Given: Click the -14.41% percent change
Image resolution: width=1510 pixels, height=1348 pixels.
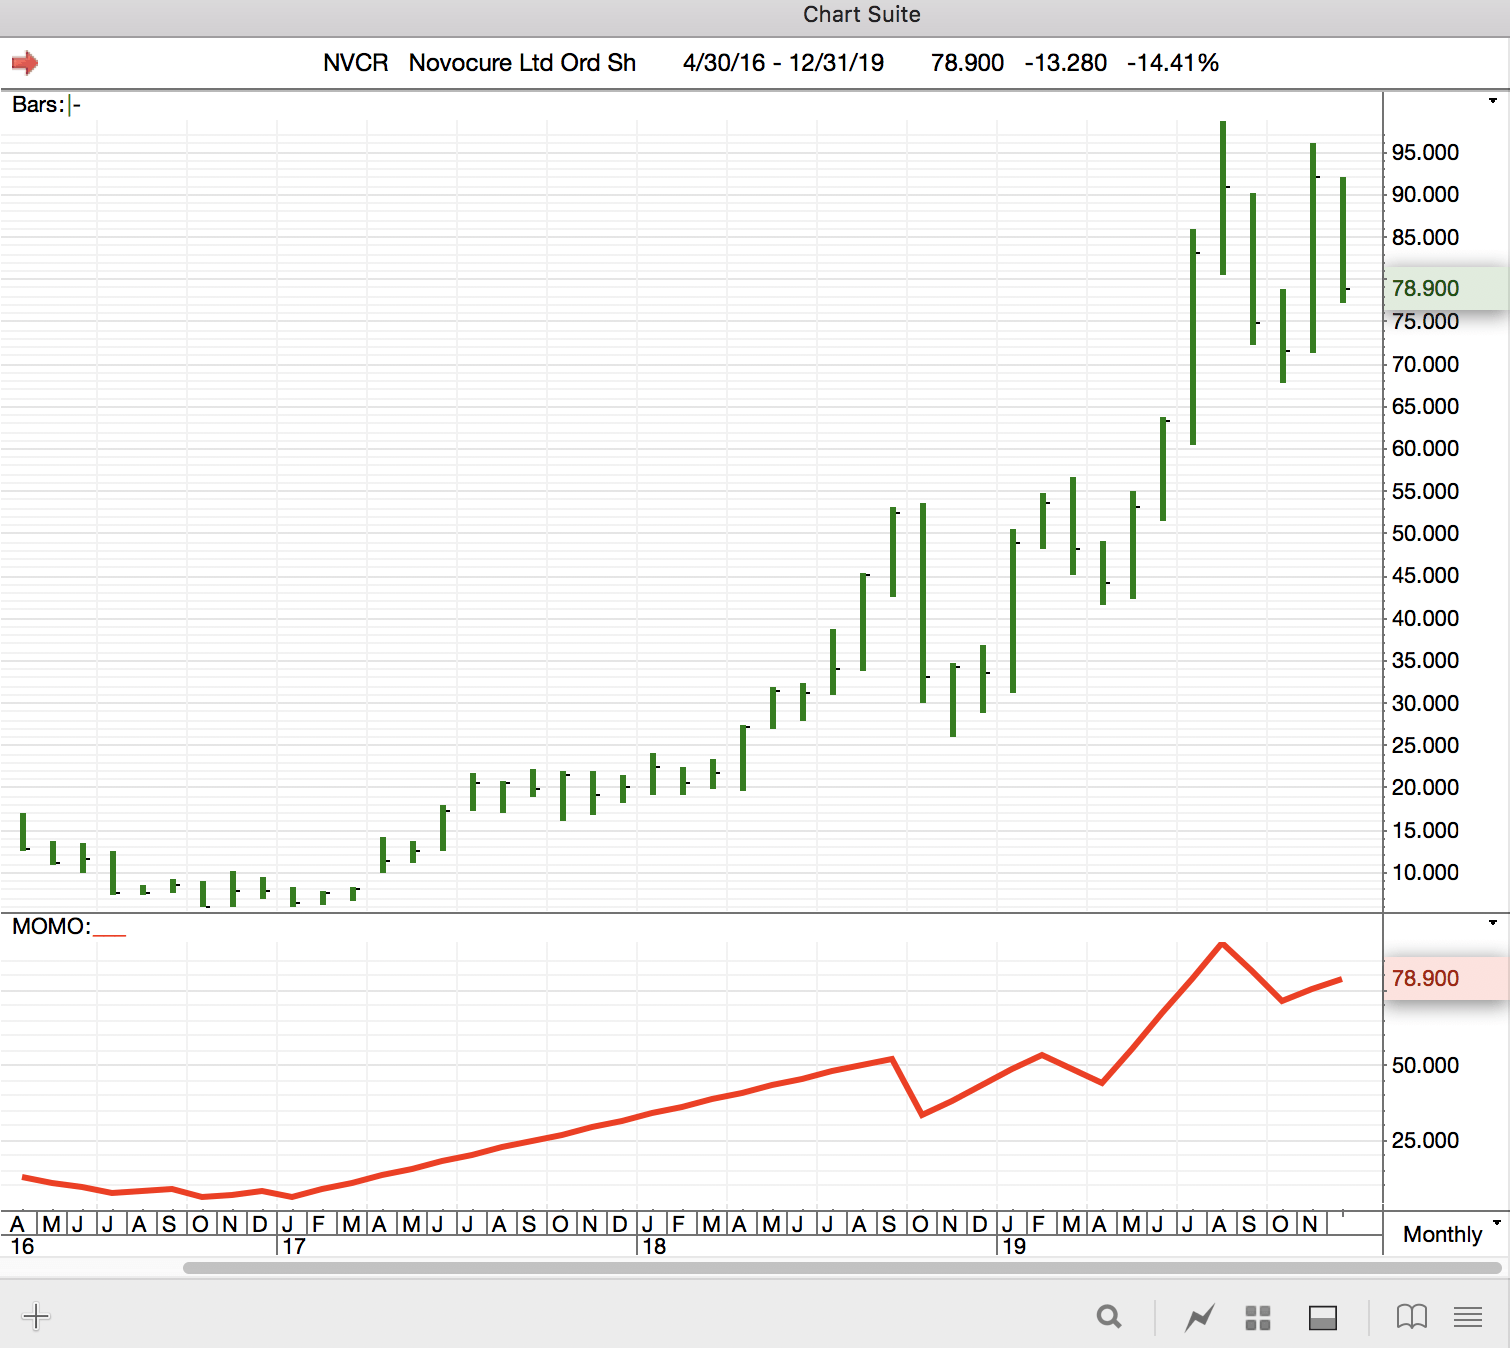Looking at the screenshot, I should [x=1173, y=63].
